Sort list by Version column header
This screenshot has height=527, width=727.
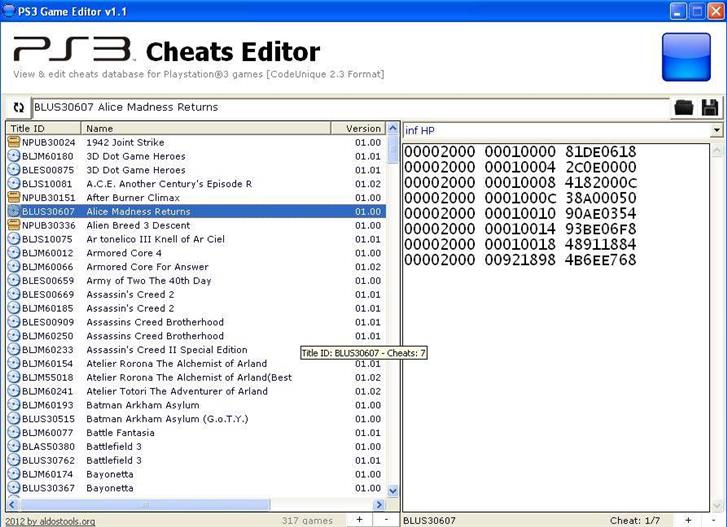[x=358, y=128]
